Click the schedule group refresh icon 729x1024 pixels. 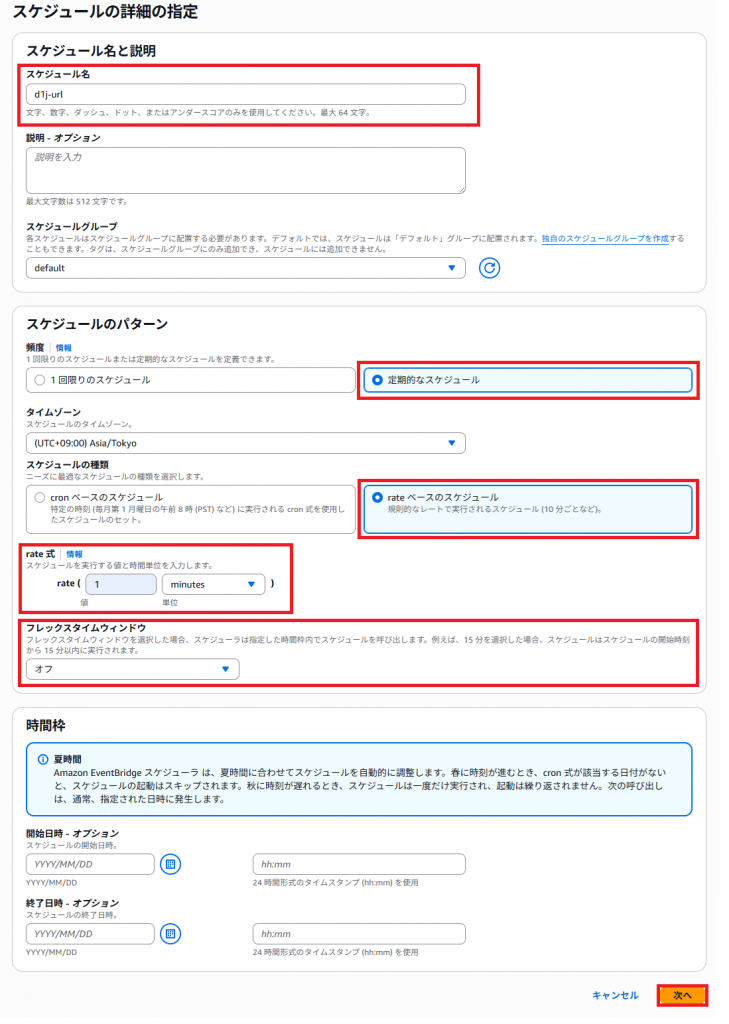[x=489, y=268]
